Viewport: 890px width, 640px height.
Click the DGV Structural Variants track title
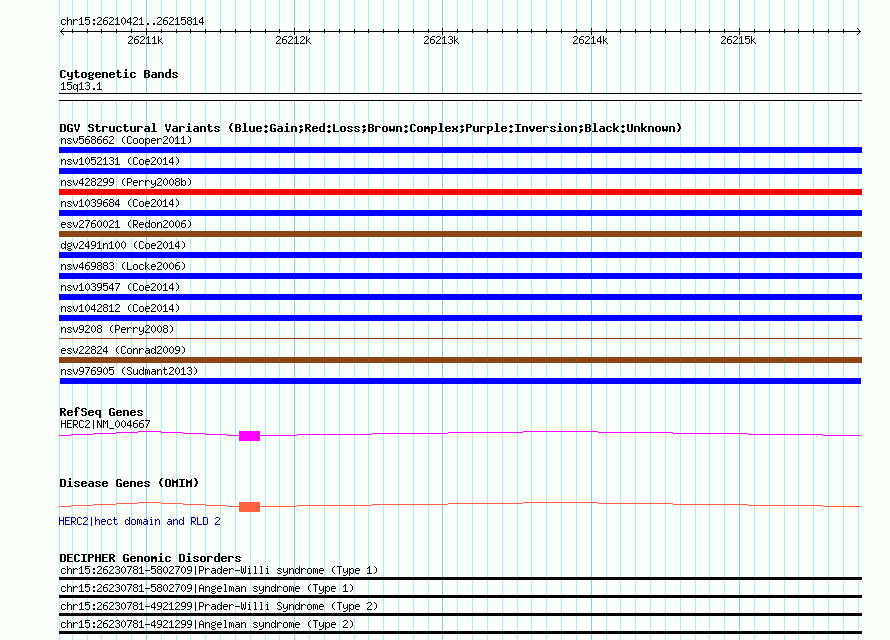(370, 128)
